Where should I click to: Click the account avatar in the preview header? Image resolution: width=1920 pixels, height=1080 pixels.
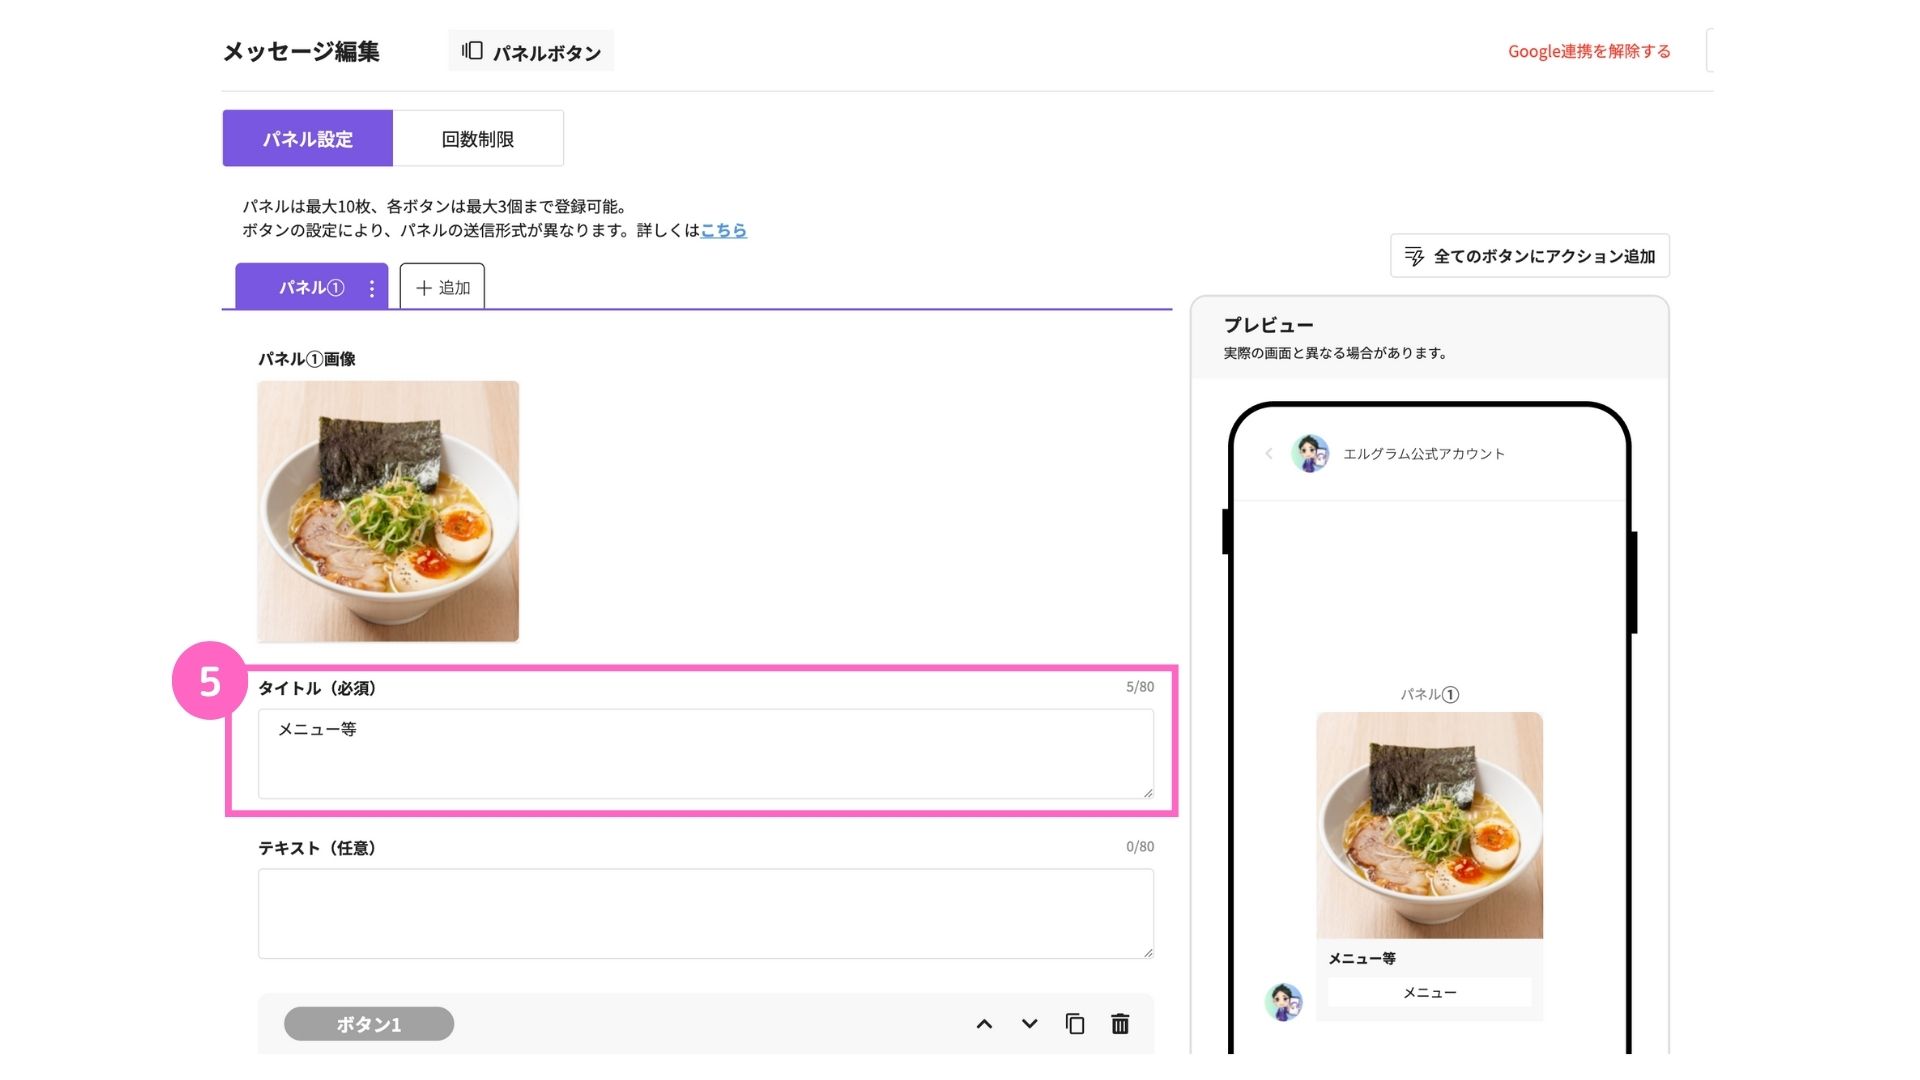click(x=1310, y=454)
